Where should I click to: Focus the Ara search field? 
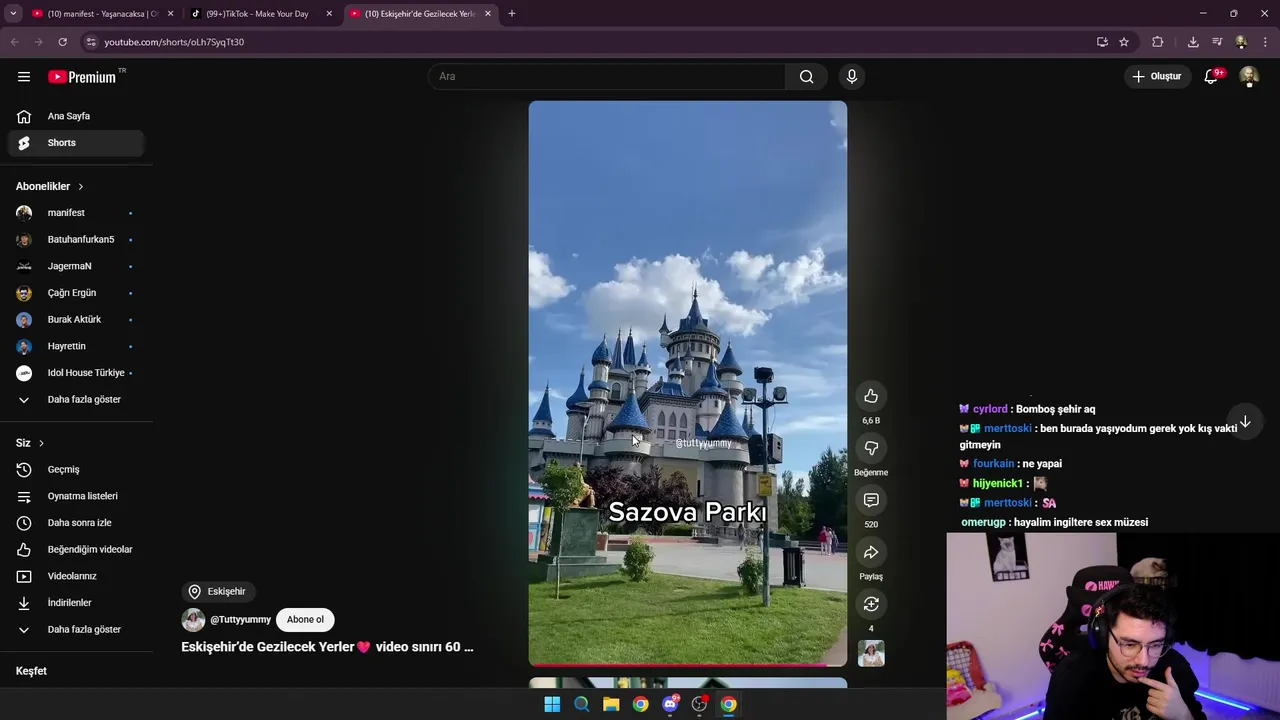(607, 76)
